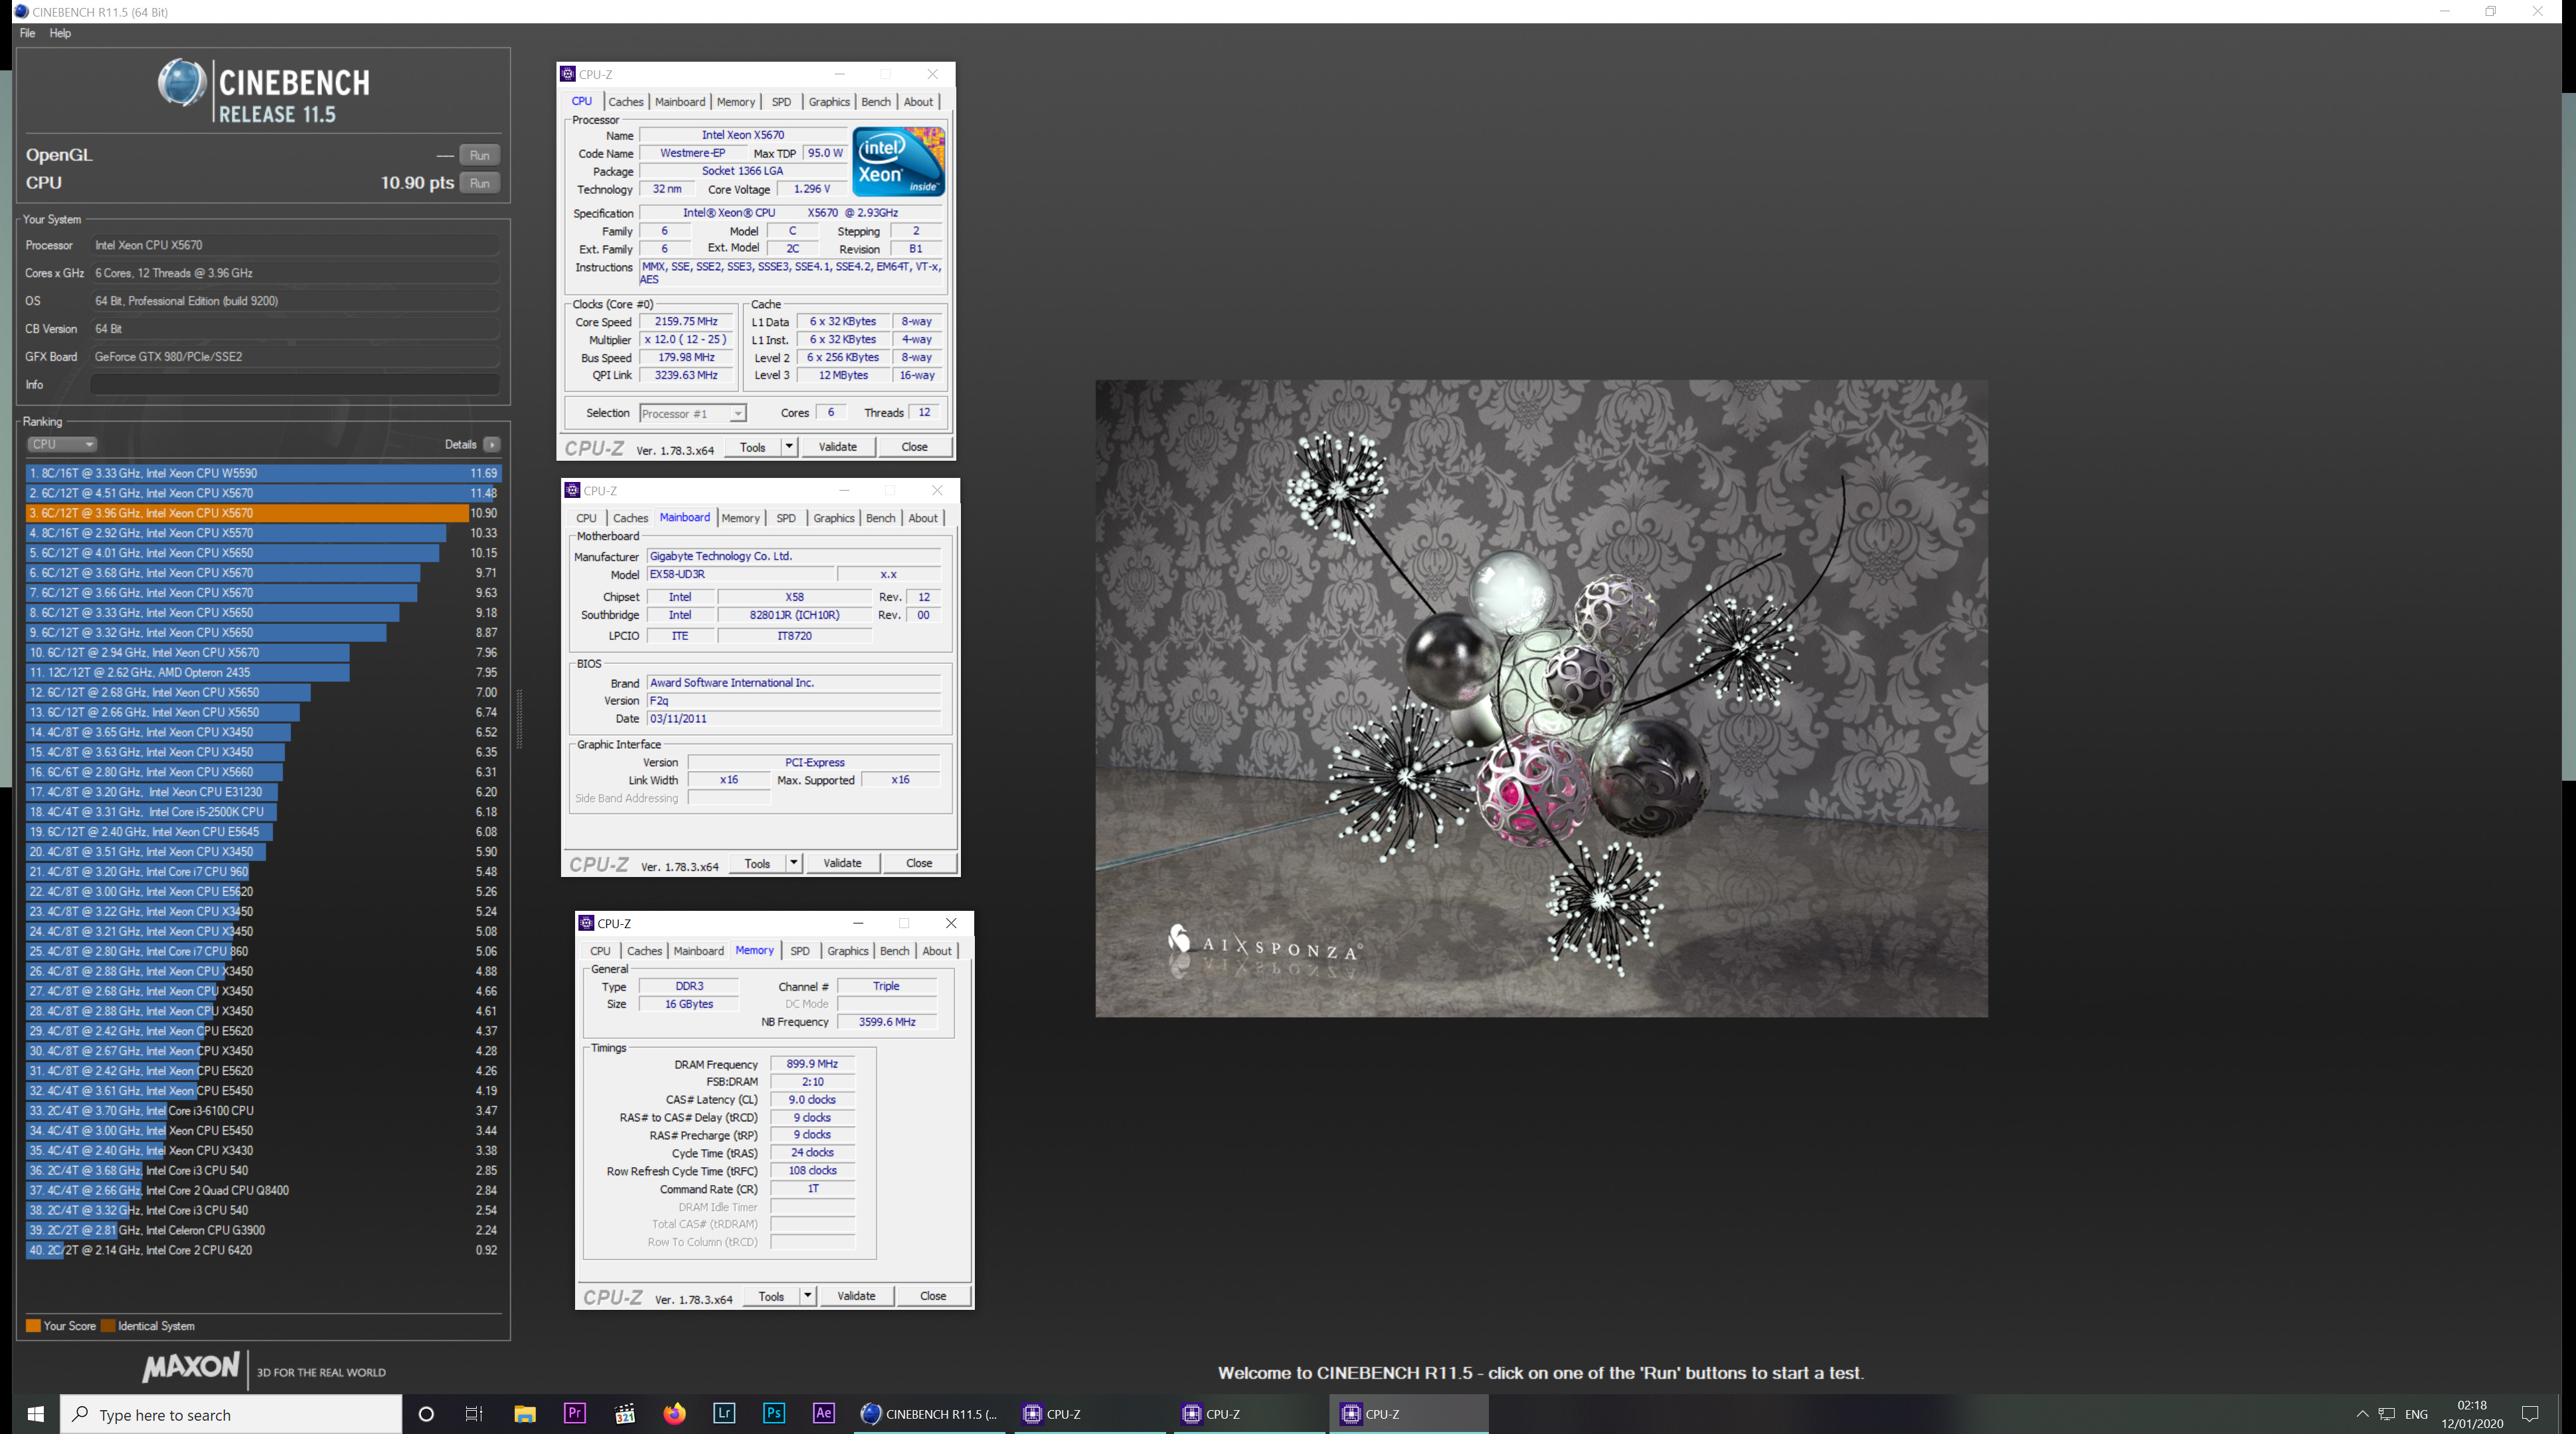Switch to second CPU-Z taskbar button
The width and height of the screenshot is (2576, 1434).
coord(1250,1414)
